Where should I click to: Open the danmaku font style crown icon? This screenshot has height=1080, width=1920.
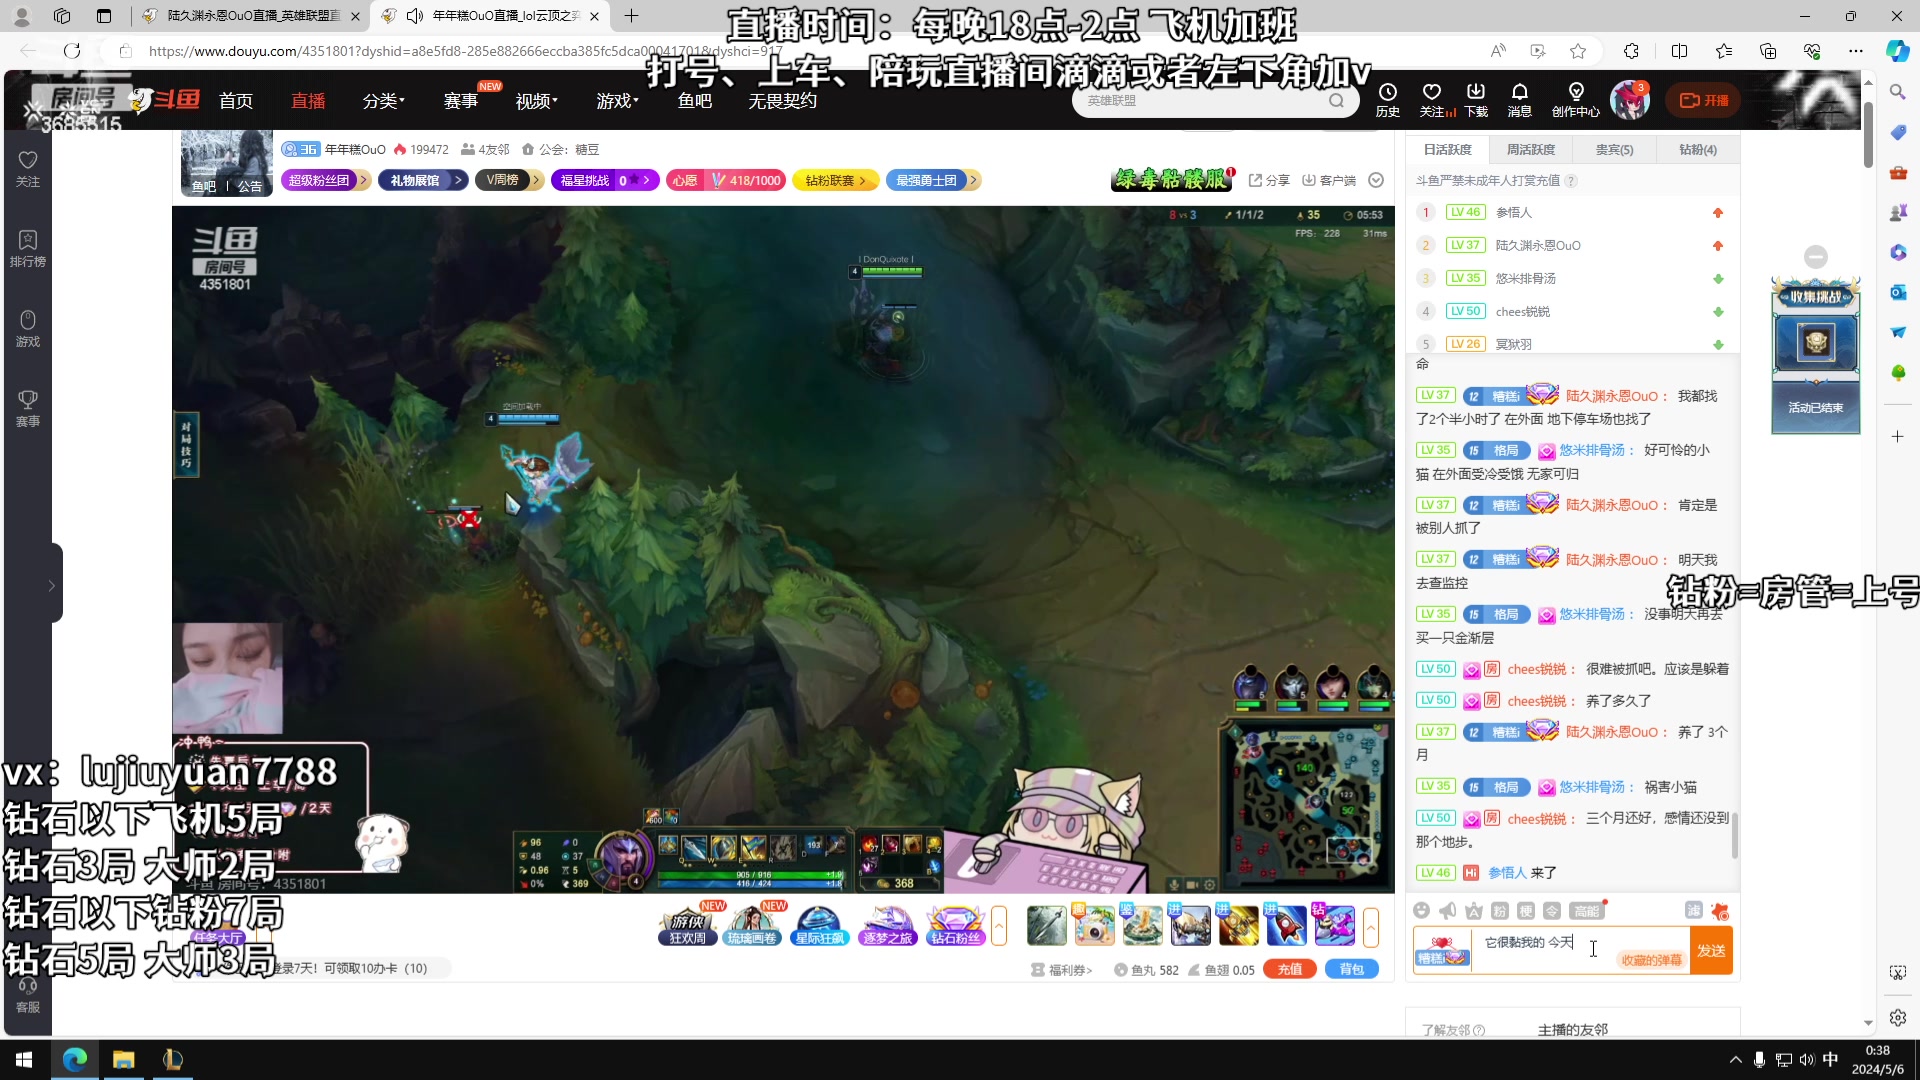click(x=1473, y=910)
